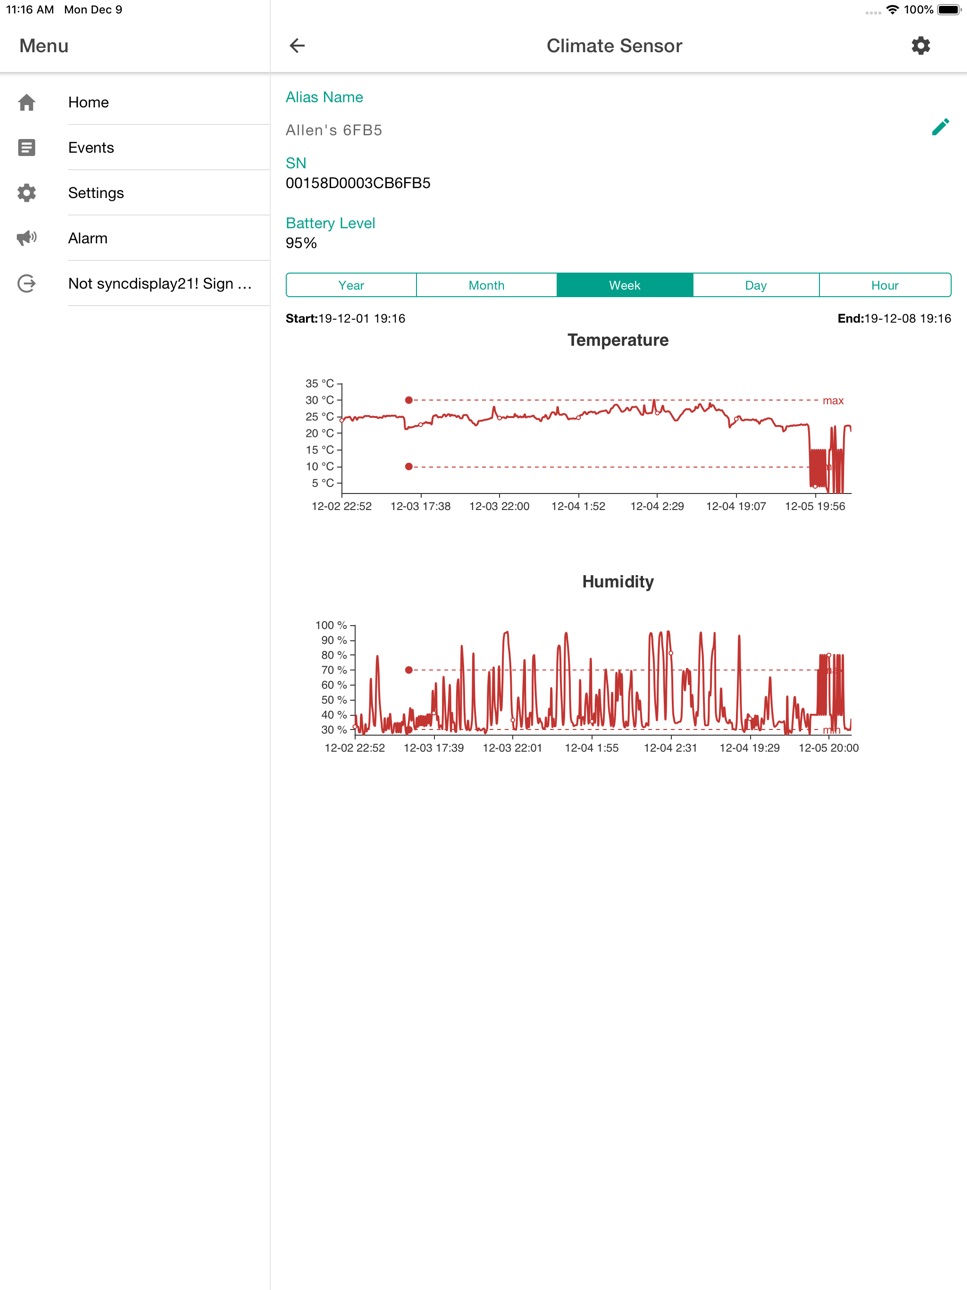
Task: Tap the Wi-Fi status icon
Action: (892, 10)
